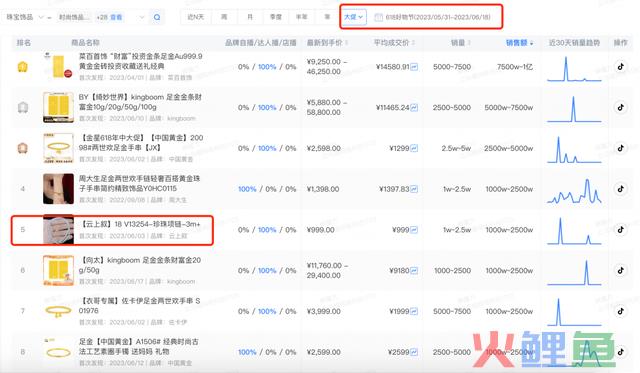The height and width of the screenshot is (373, 640).
Task: Select the 月 time range tab
Action: (x=250, y=17)
